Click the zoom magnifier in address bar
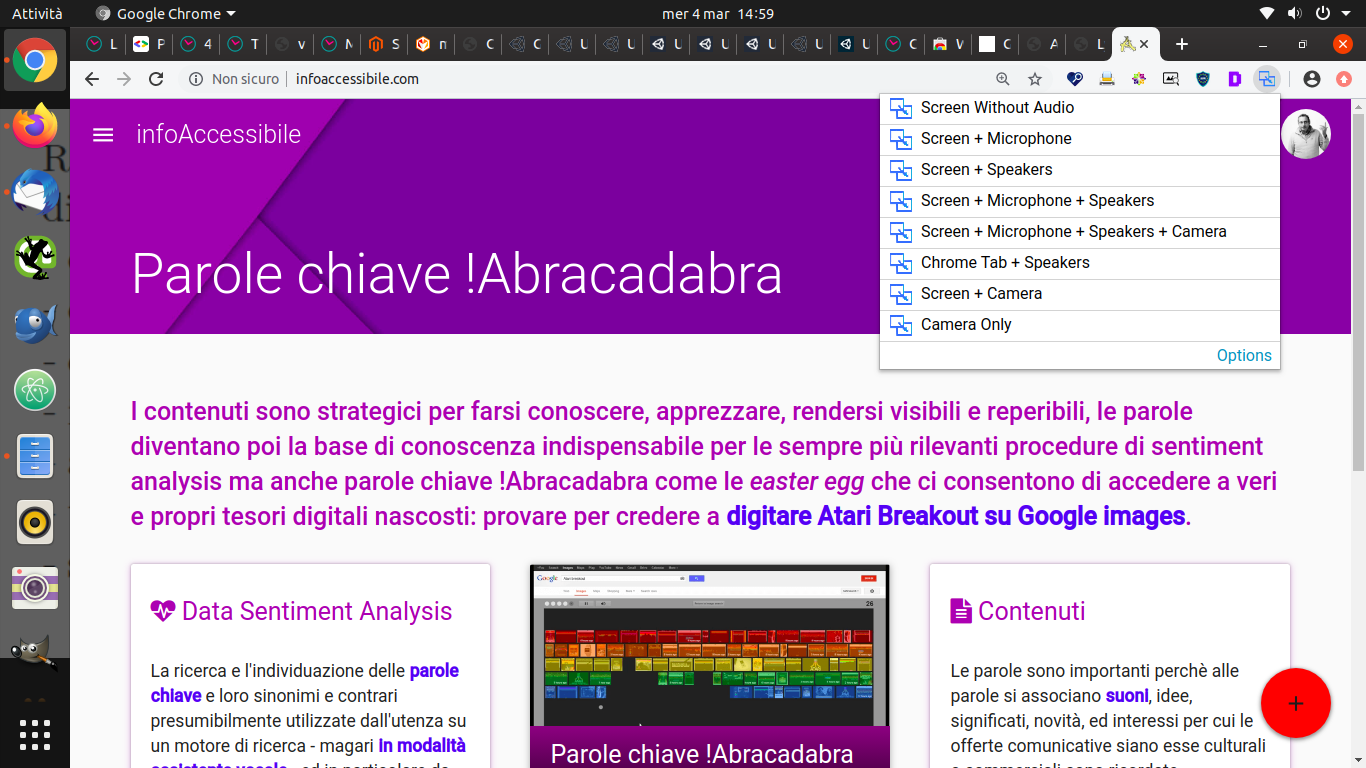The height and width of the screenshot is (768, 1366). click(x=1003, y=79)
